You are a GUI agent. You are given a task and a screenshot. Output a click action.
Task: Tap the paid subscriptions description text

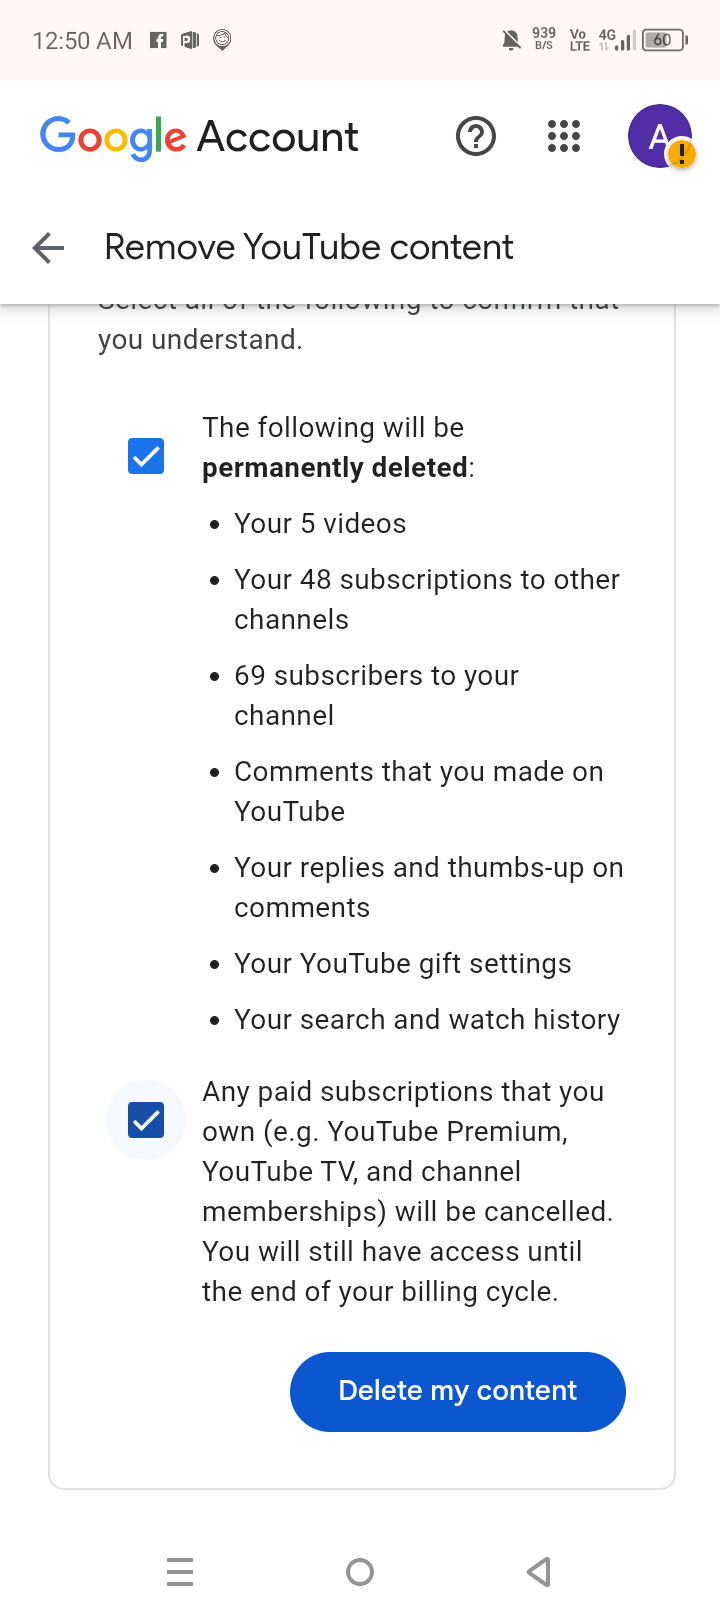click(x=408, y=1191)
